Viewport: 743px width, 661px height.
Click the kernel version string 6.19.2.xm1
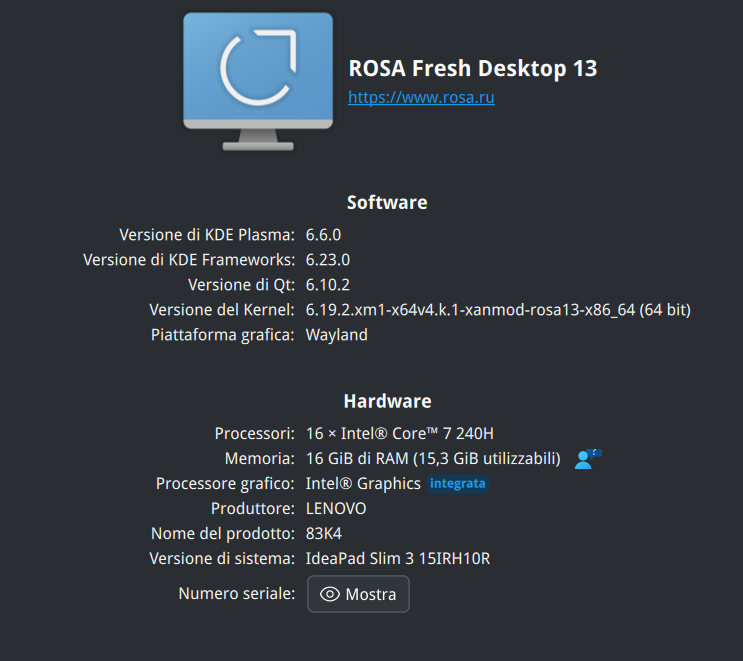(x=498, y=310)
